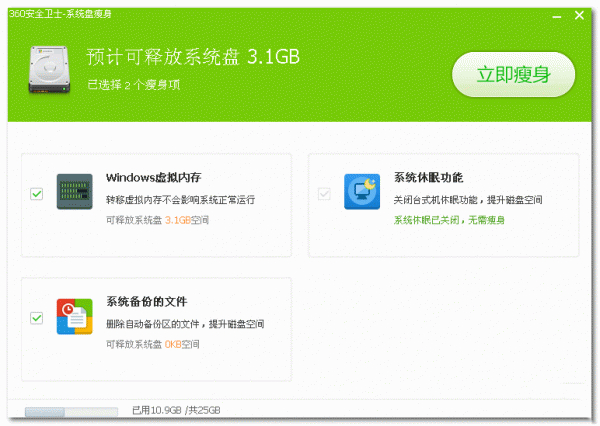The height and width of the screenshot is (426, 600).
Task: Select the 系统休眠功能 title text
Action: pyautogui.click(x=428, y=177)
